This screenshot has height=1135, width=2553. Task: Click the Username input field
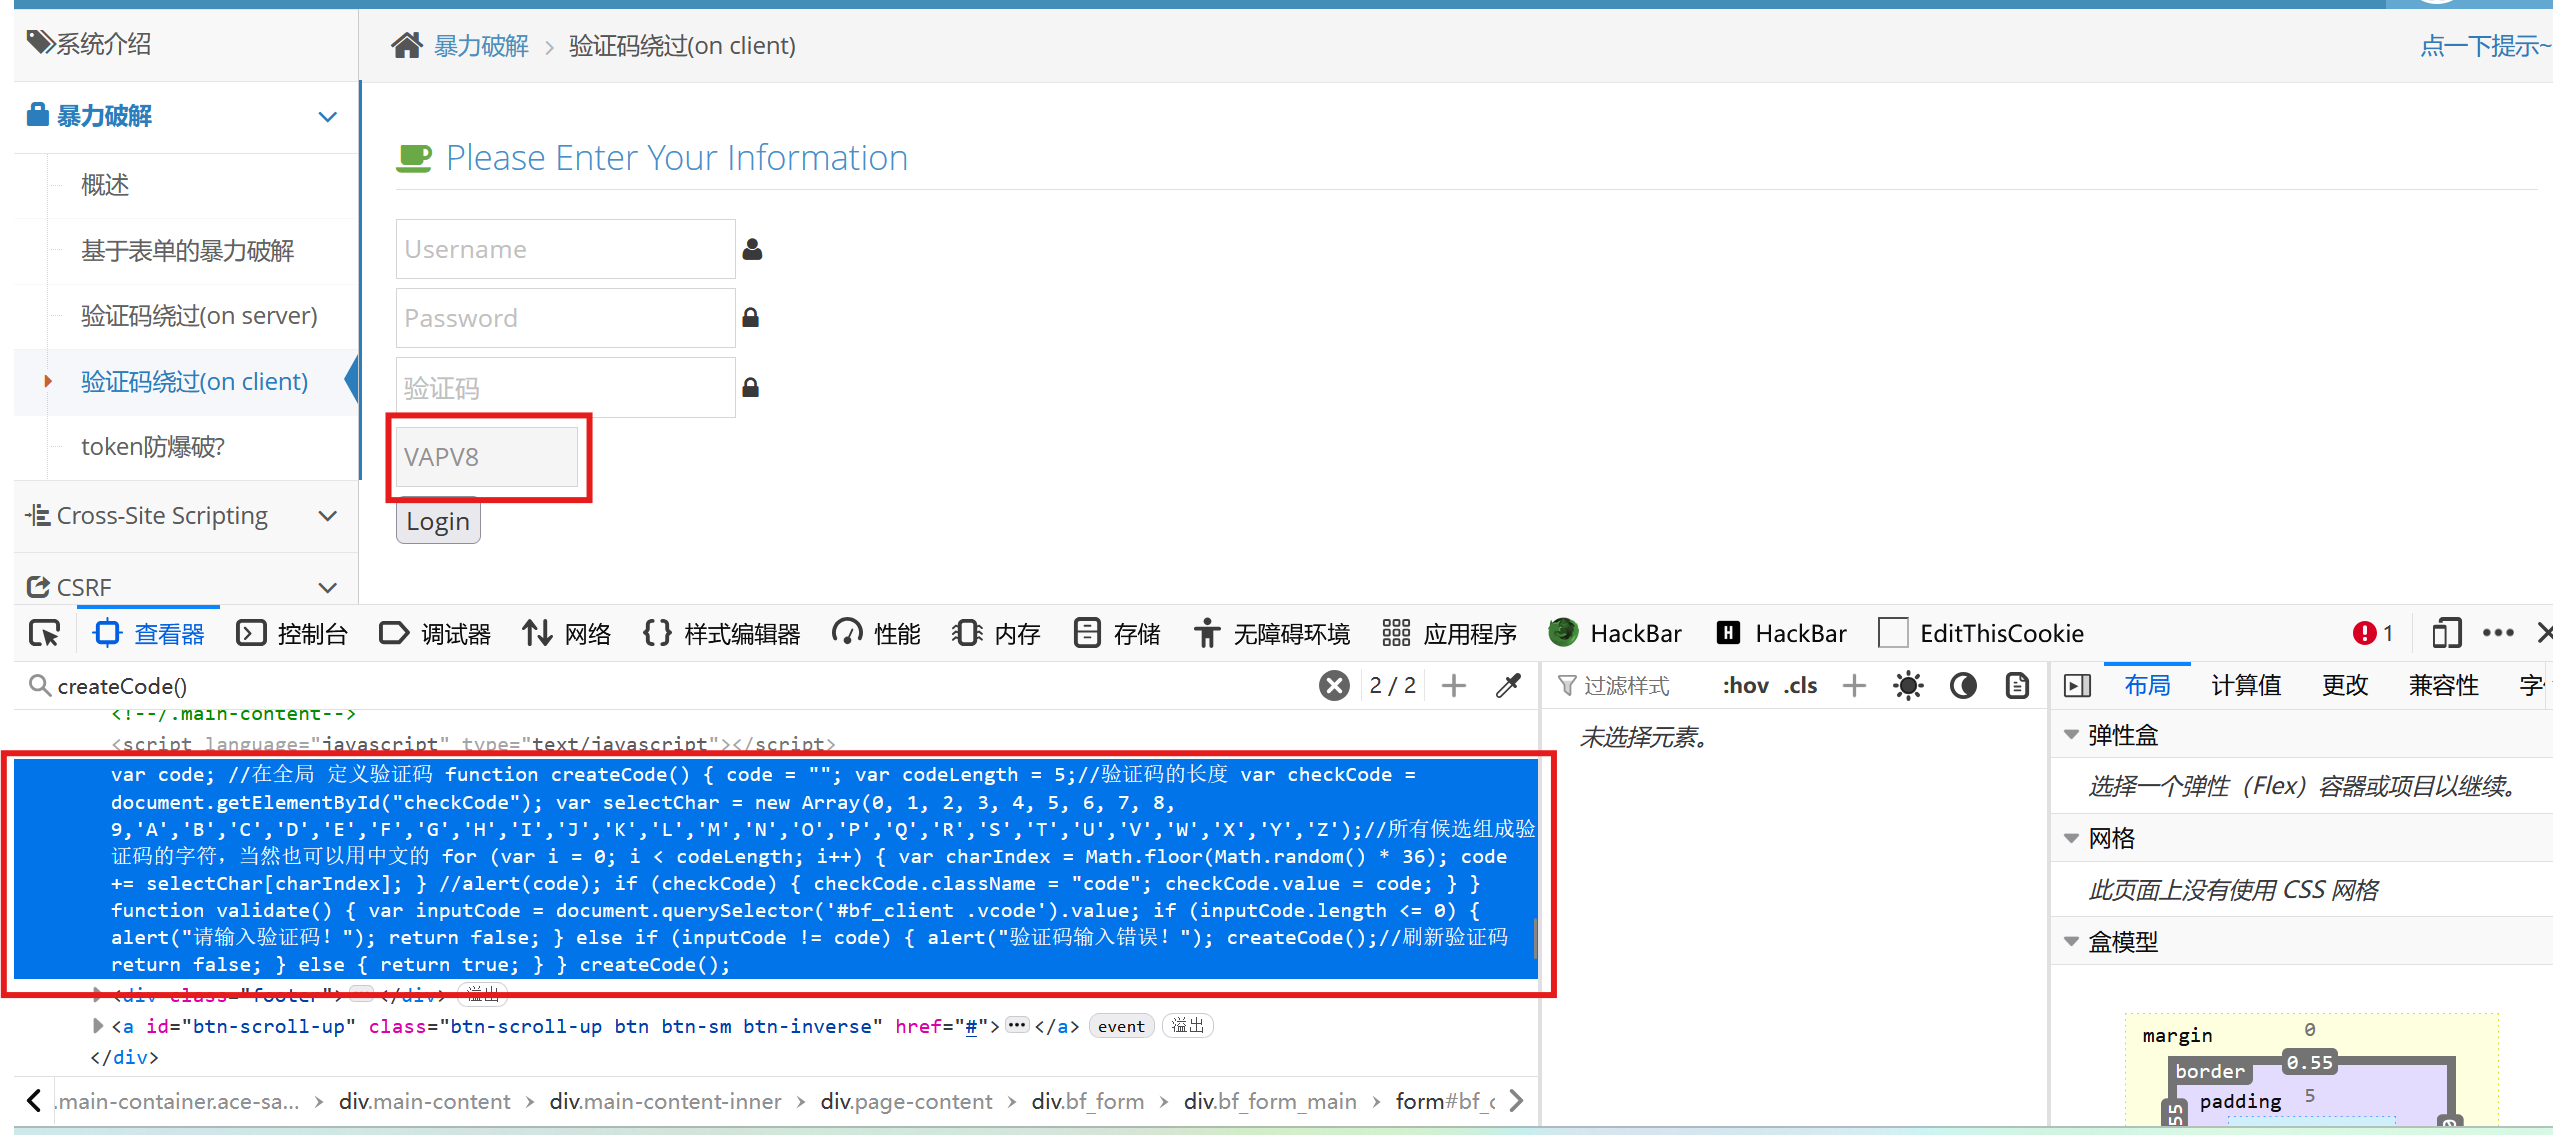565,249
